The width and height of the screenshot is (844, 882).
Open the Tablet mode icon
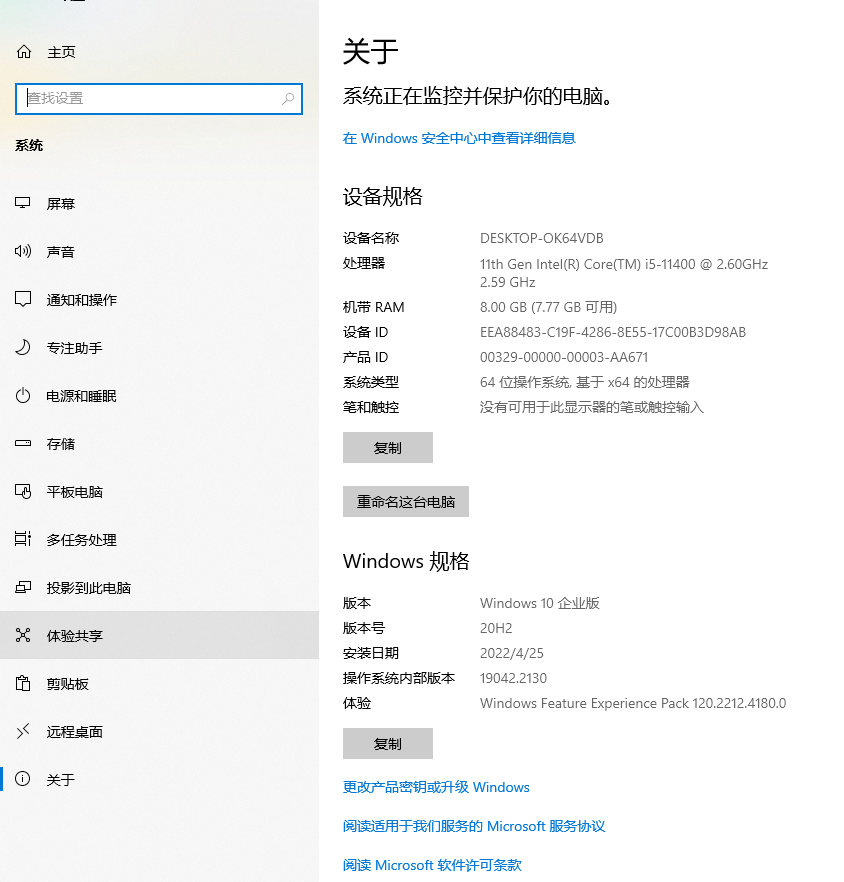(24, 492)
